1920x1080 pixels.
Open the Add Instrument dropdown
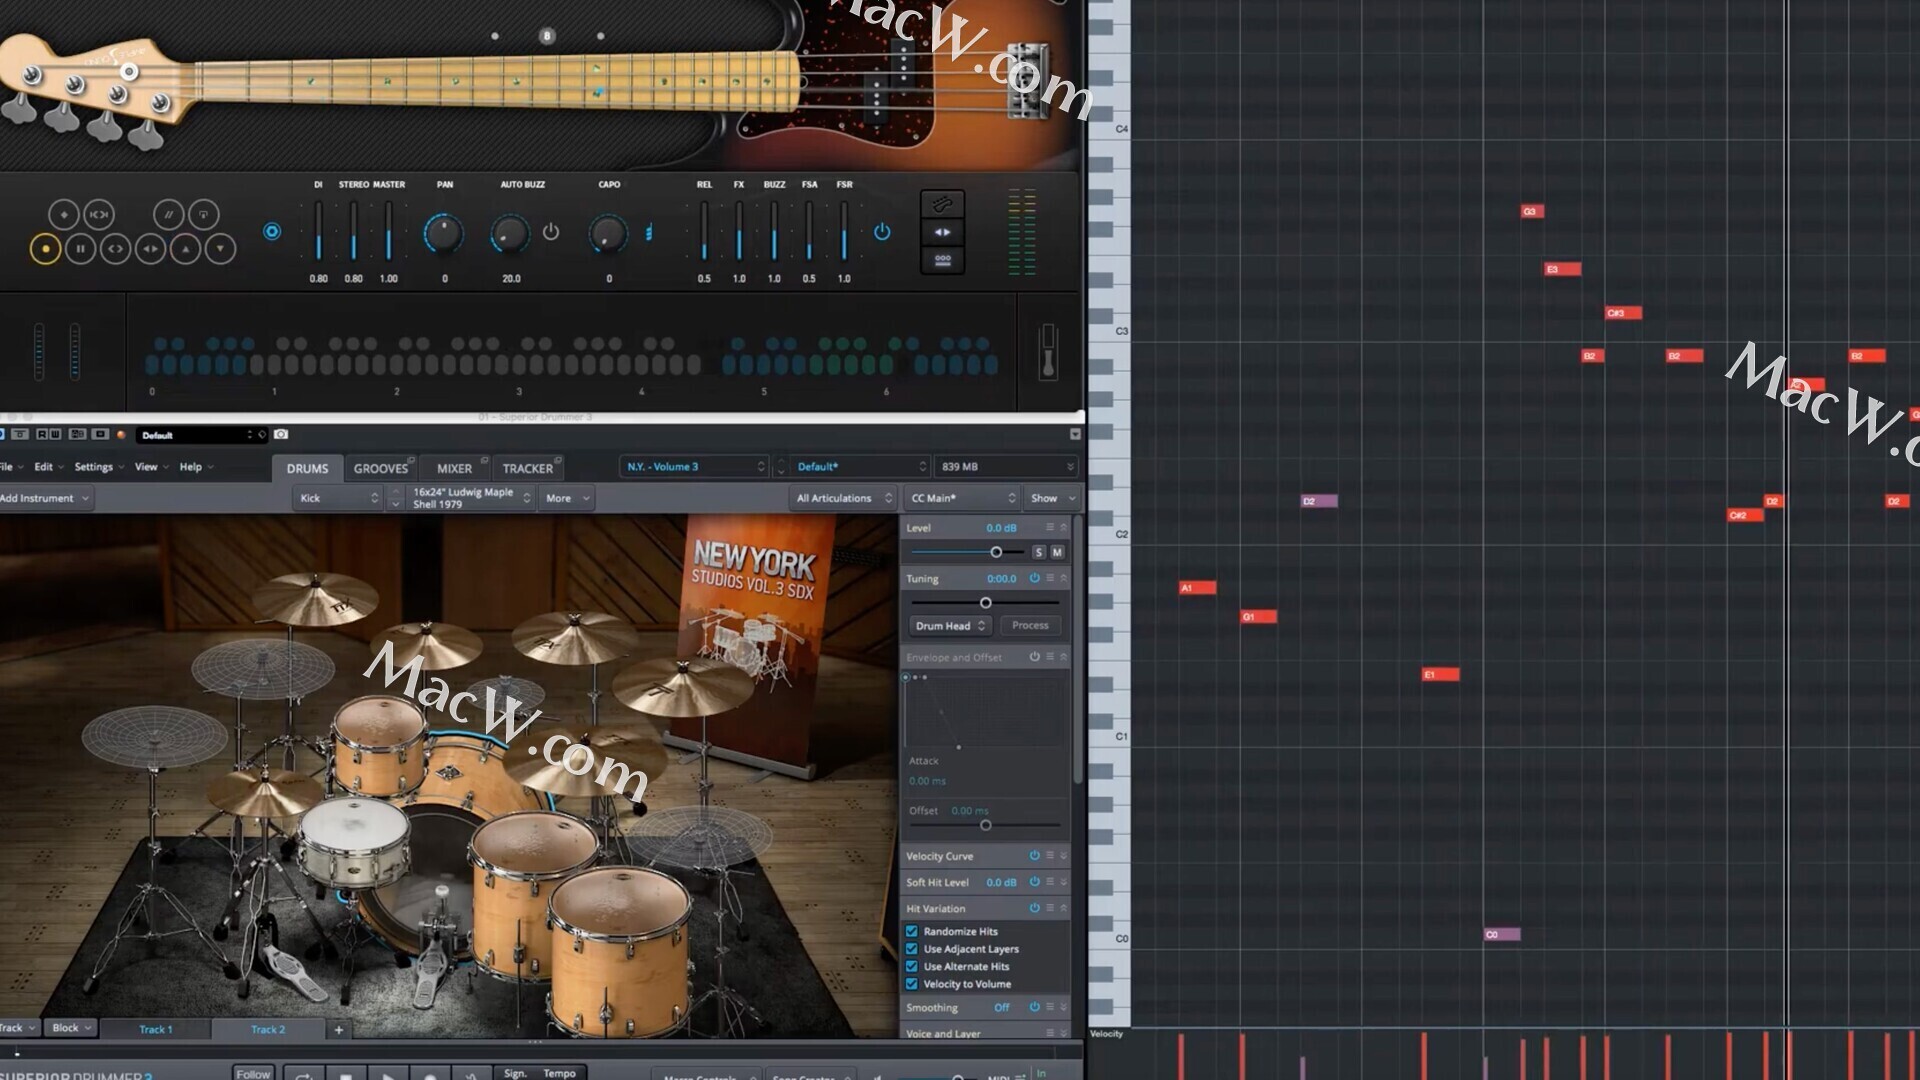click(x=45, y=498)
